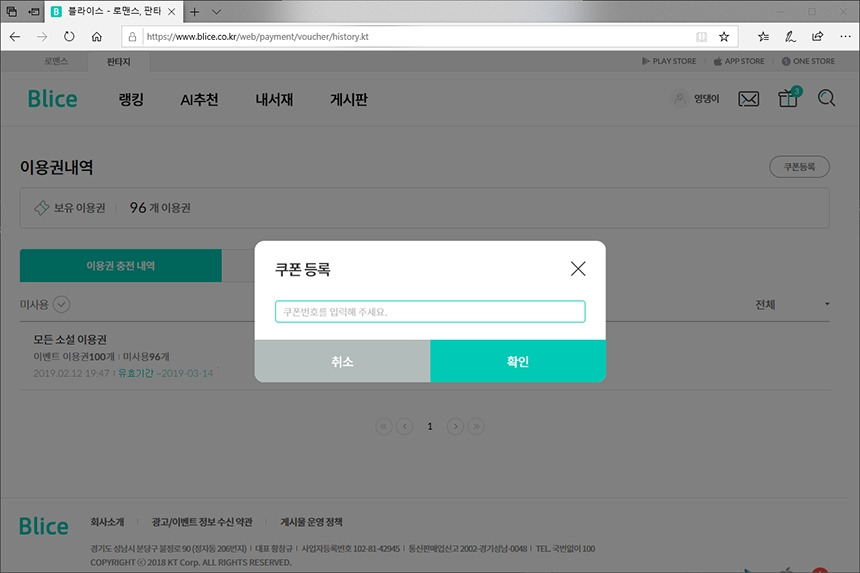Open the add notes pen icon
This screenshot has width=860, height=573.
(x=790, y=37)
